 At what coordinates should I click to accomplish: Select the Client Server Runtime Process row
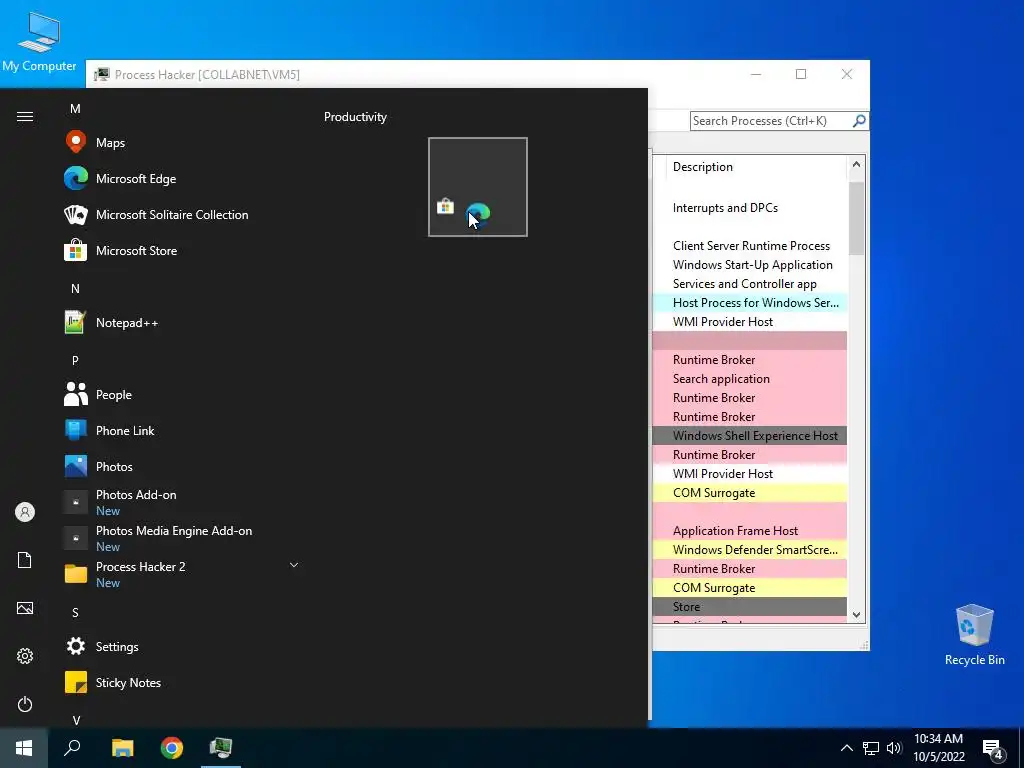click(x=750, y=246)
